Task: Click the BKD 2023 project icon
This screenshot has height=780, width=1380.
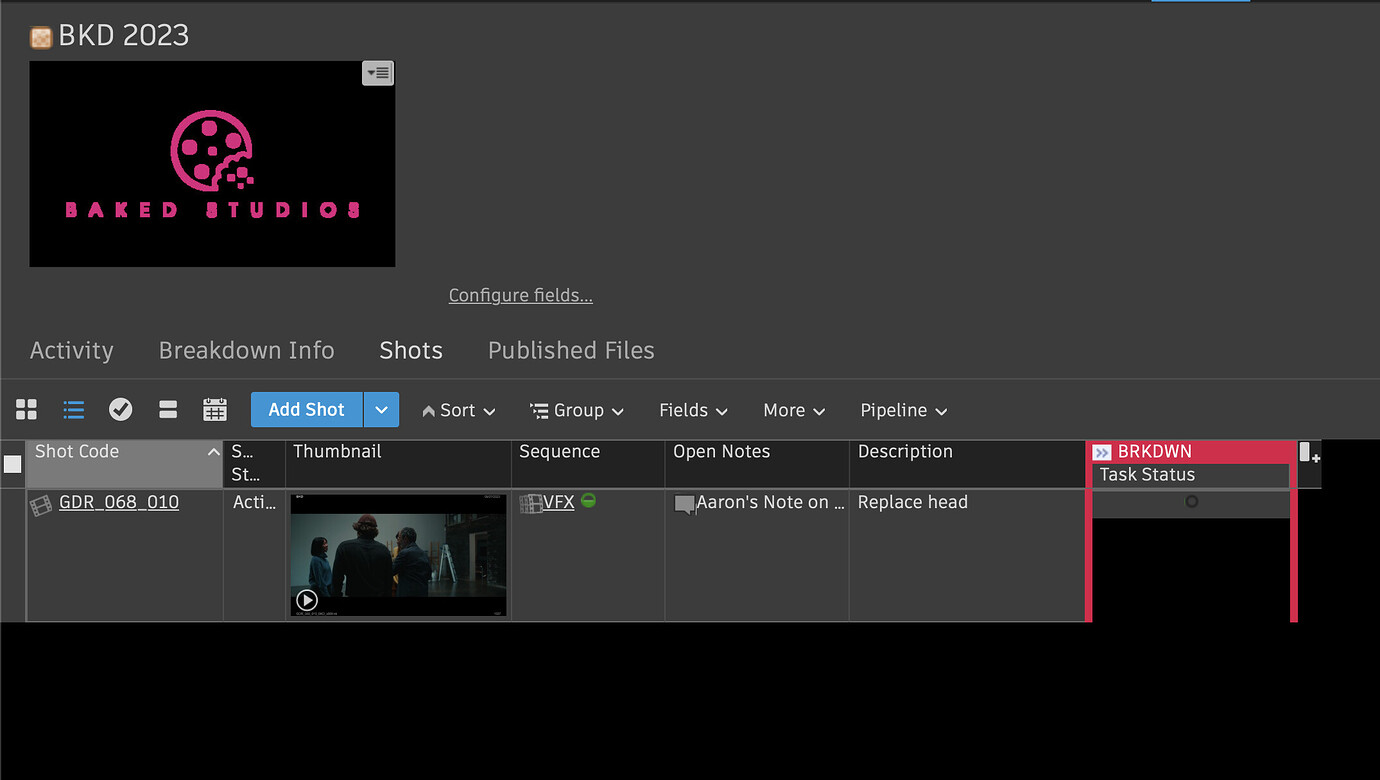Action: point(41,37)
